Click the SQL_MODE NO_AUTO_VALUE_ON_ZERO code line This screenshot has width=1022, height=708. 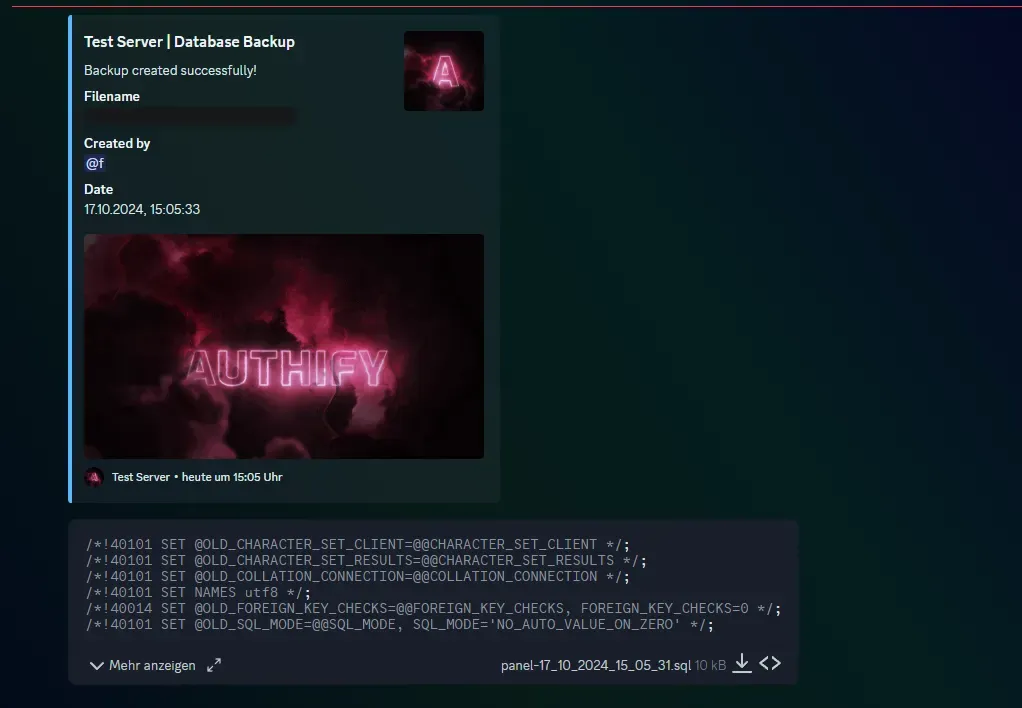399,625
